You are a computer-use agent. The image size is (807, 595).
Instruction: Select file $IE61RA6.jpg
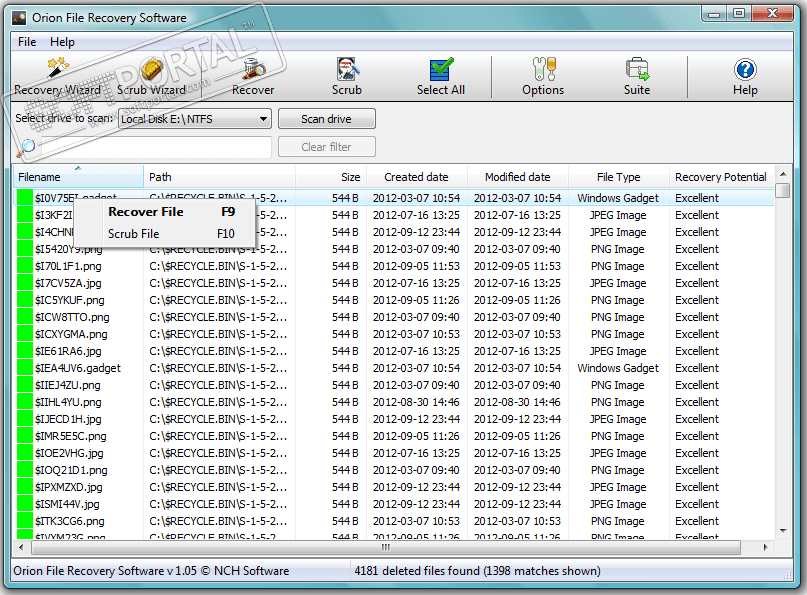point(68,351)
